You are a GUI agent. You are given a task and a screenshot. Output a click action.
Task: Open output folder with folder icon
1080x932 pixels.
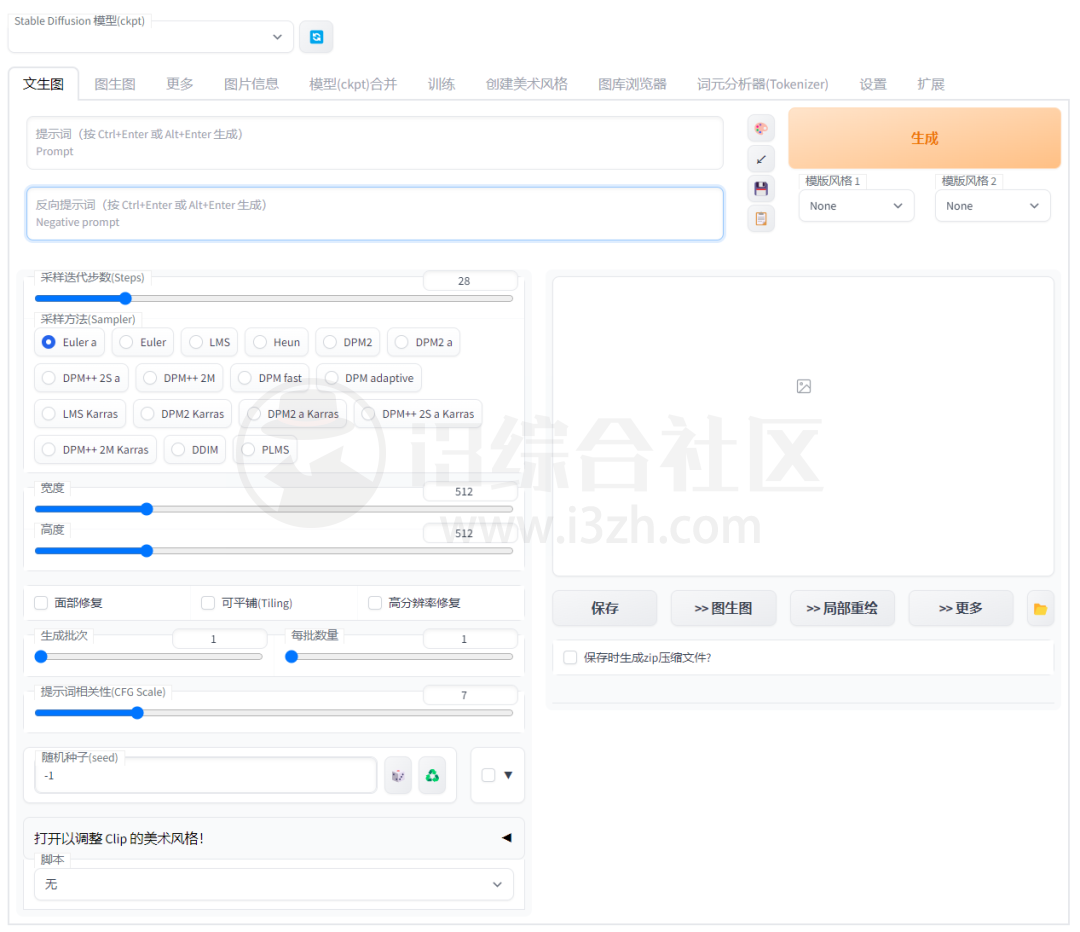click(x=1040, y=609)
